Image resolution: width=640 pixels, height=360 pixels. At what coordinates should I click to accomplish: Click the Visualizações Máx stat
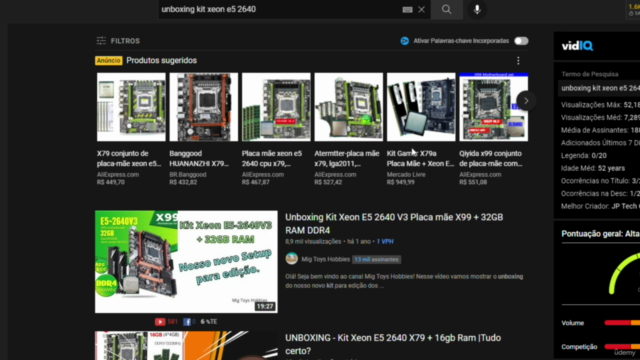tap(600, 105)
